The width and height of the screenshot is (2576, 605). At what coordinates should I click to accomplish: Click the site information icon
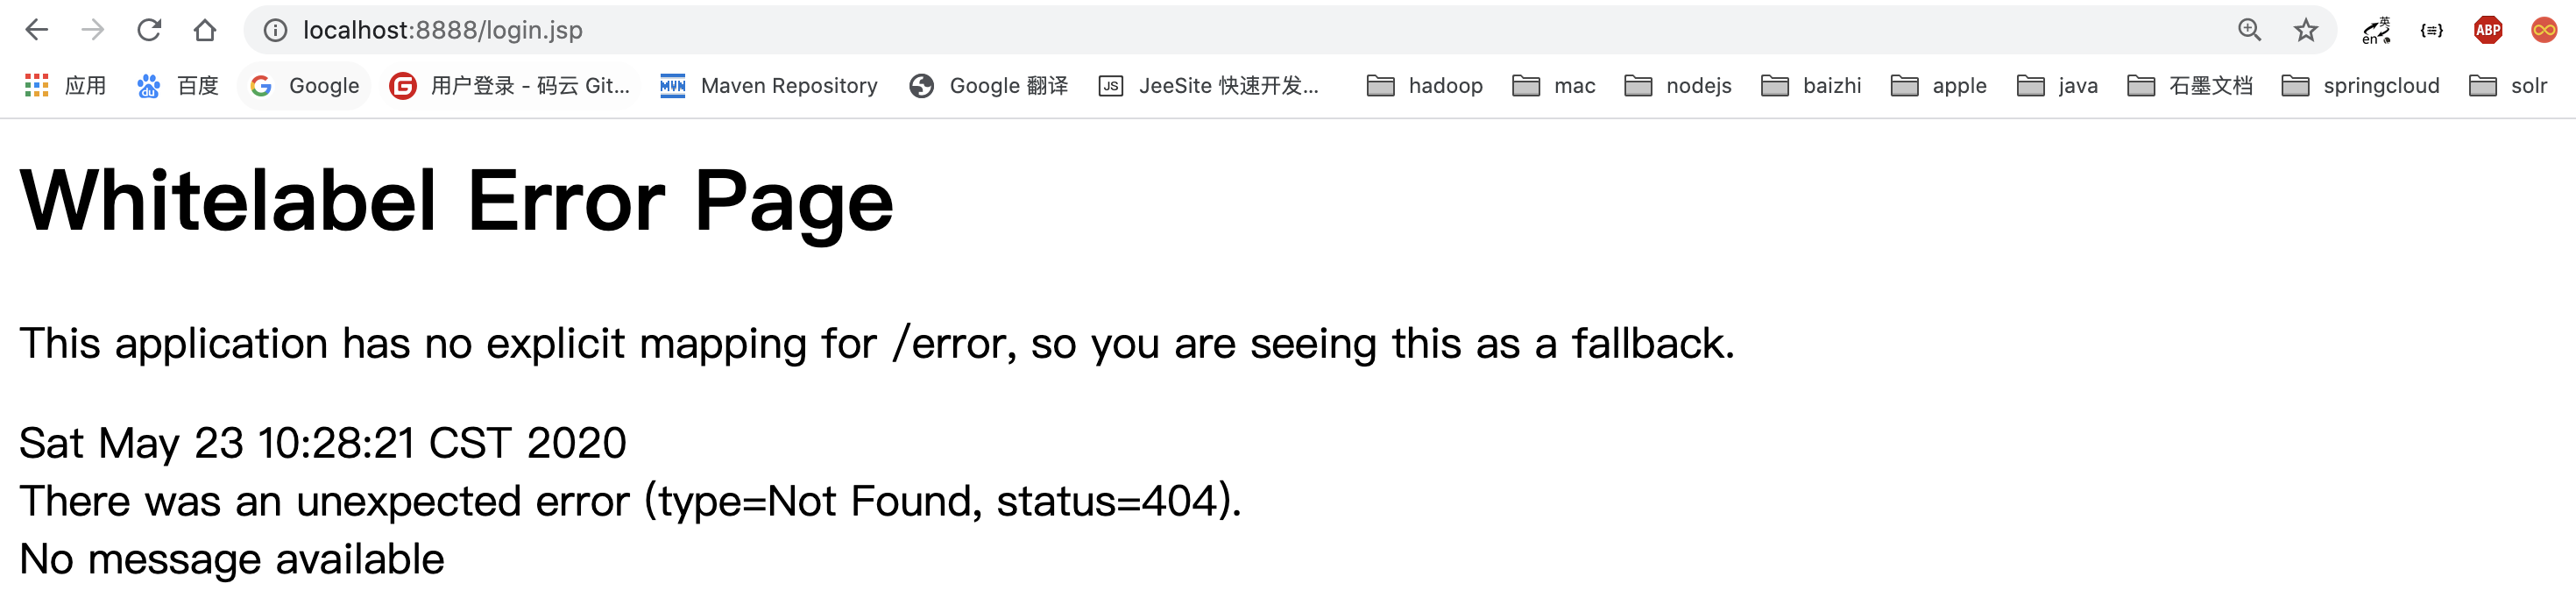point(275,30)
